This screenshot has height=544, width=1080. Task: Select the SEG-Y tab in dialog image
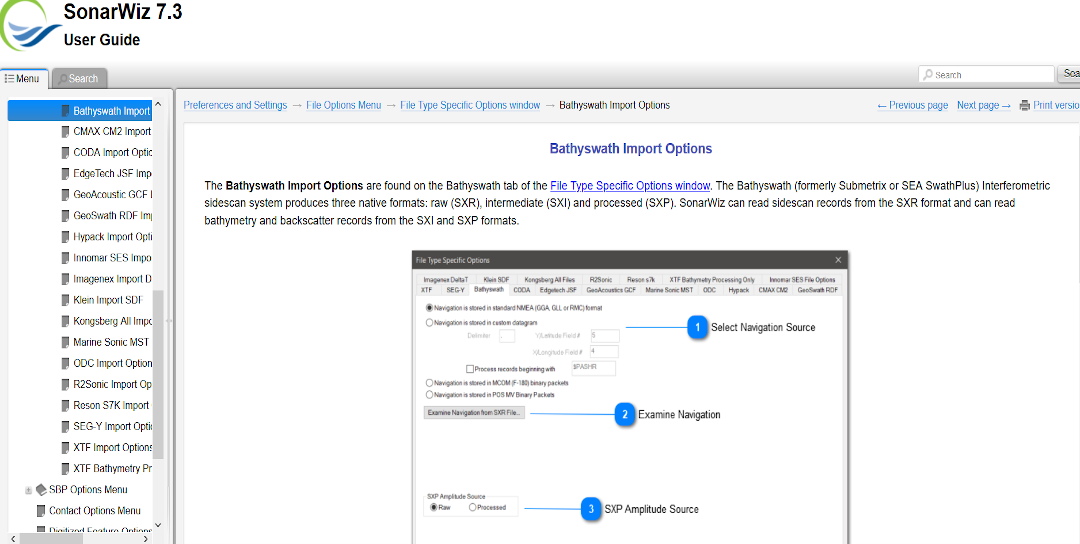tap(455, 291)
